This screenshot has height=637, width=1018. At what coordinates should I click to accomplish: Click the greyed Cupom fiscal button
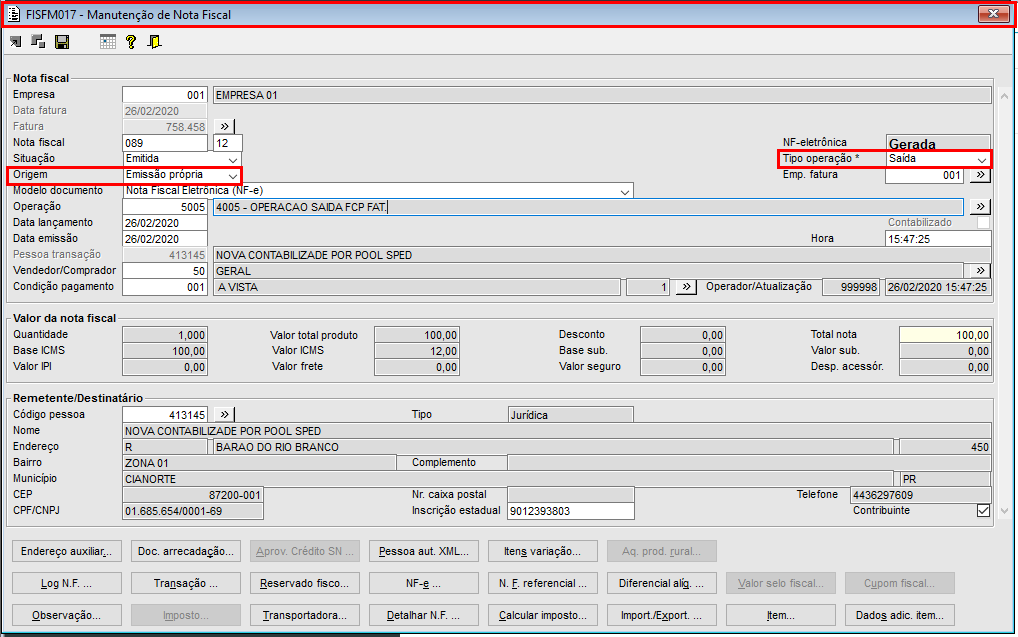(x=900, y=583)
